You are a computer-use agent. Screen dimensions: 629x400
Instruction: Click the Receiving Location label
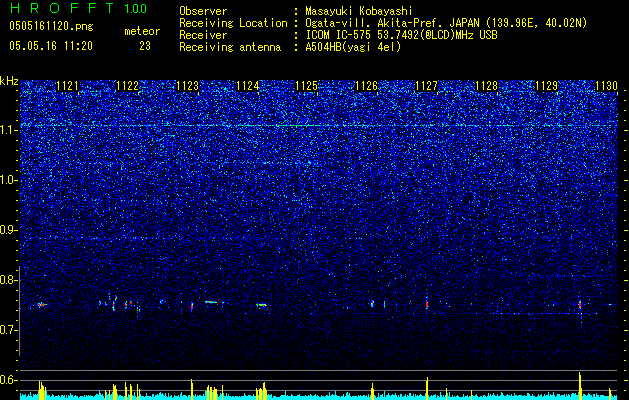(233, 23)
